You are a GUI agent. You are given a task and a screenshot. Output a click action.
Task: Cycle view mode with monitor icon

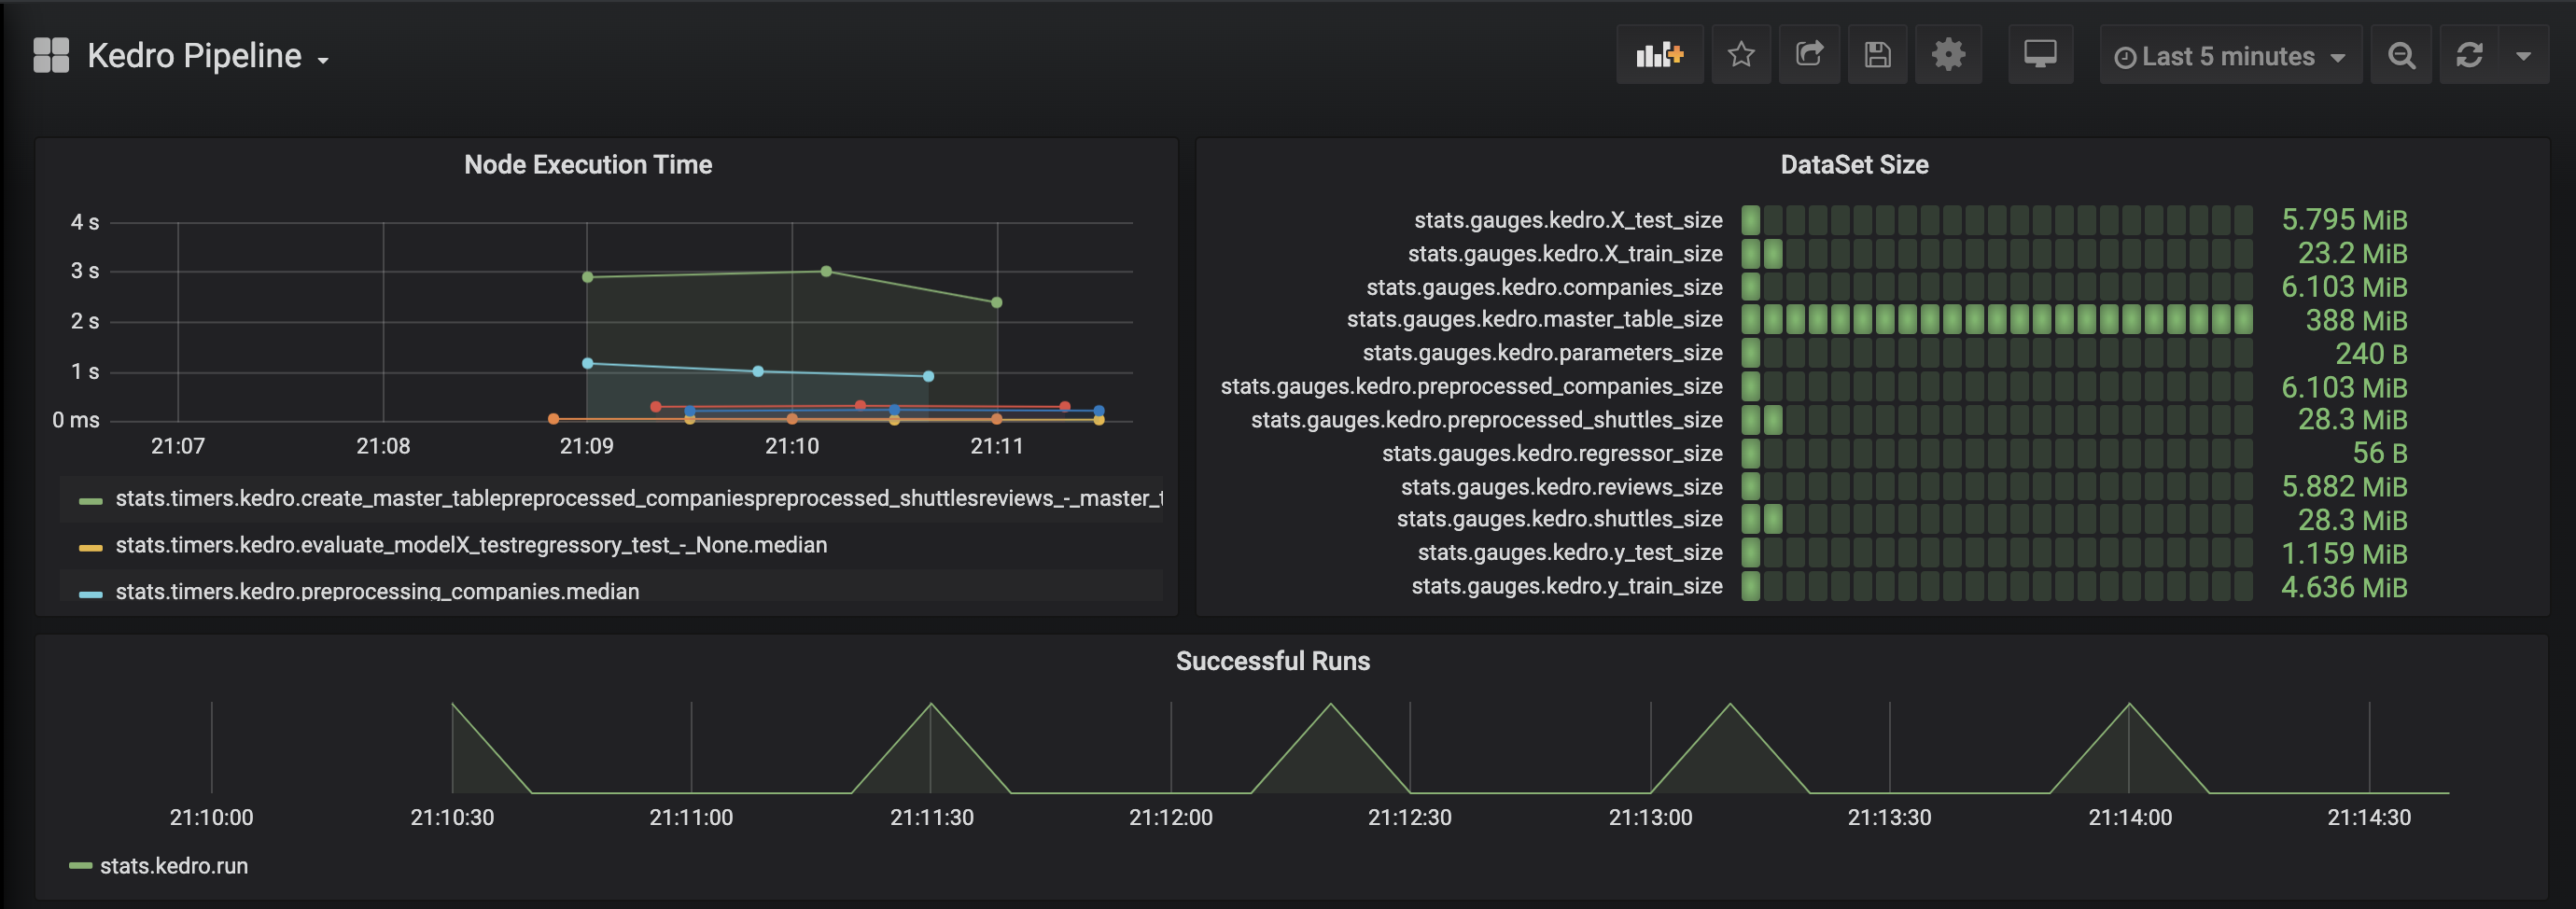point(2040,55)
